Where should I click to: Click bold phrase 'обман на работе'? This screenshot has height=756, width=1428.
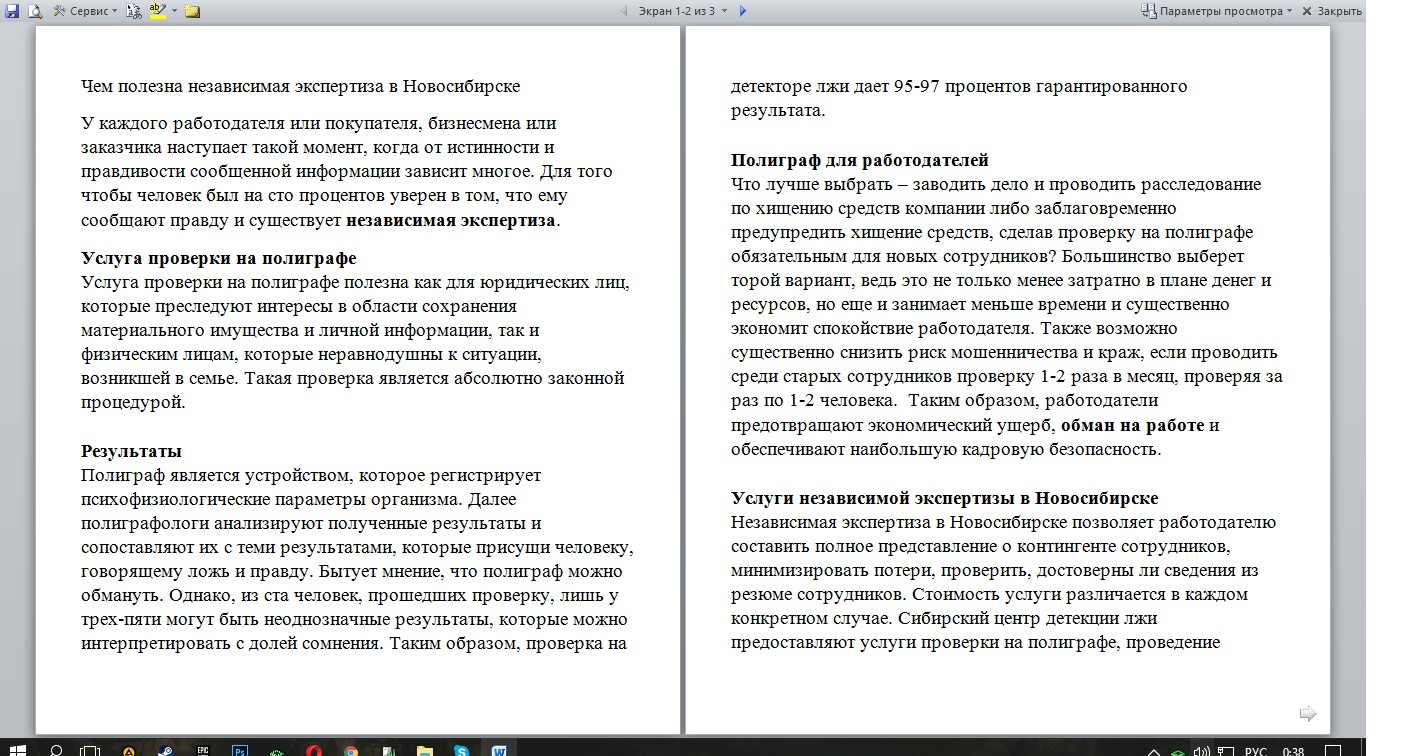[1133, 425]
